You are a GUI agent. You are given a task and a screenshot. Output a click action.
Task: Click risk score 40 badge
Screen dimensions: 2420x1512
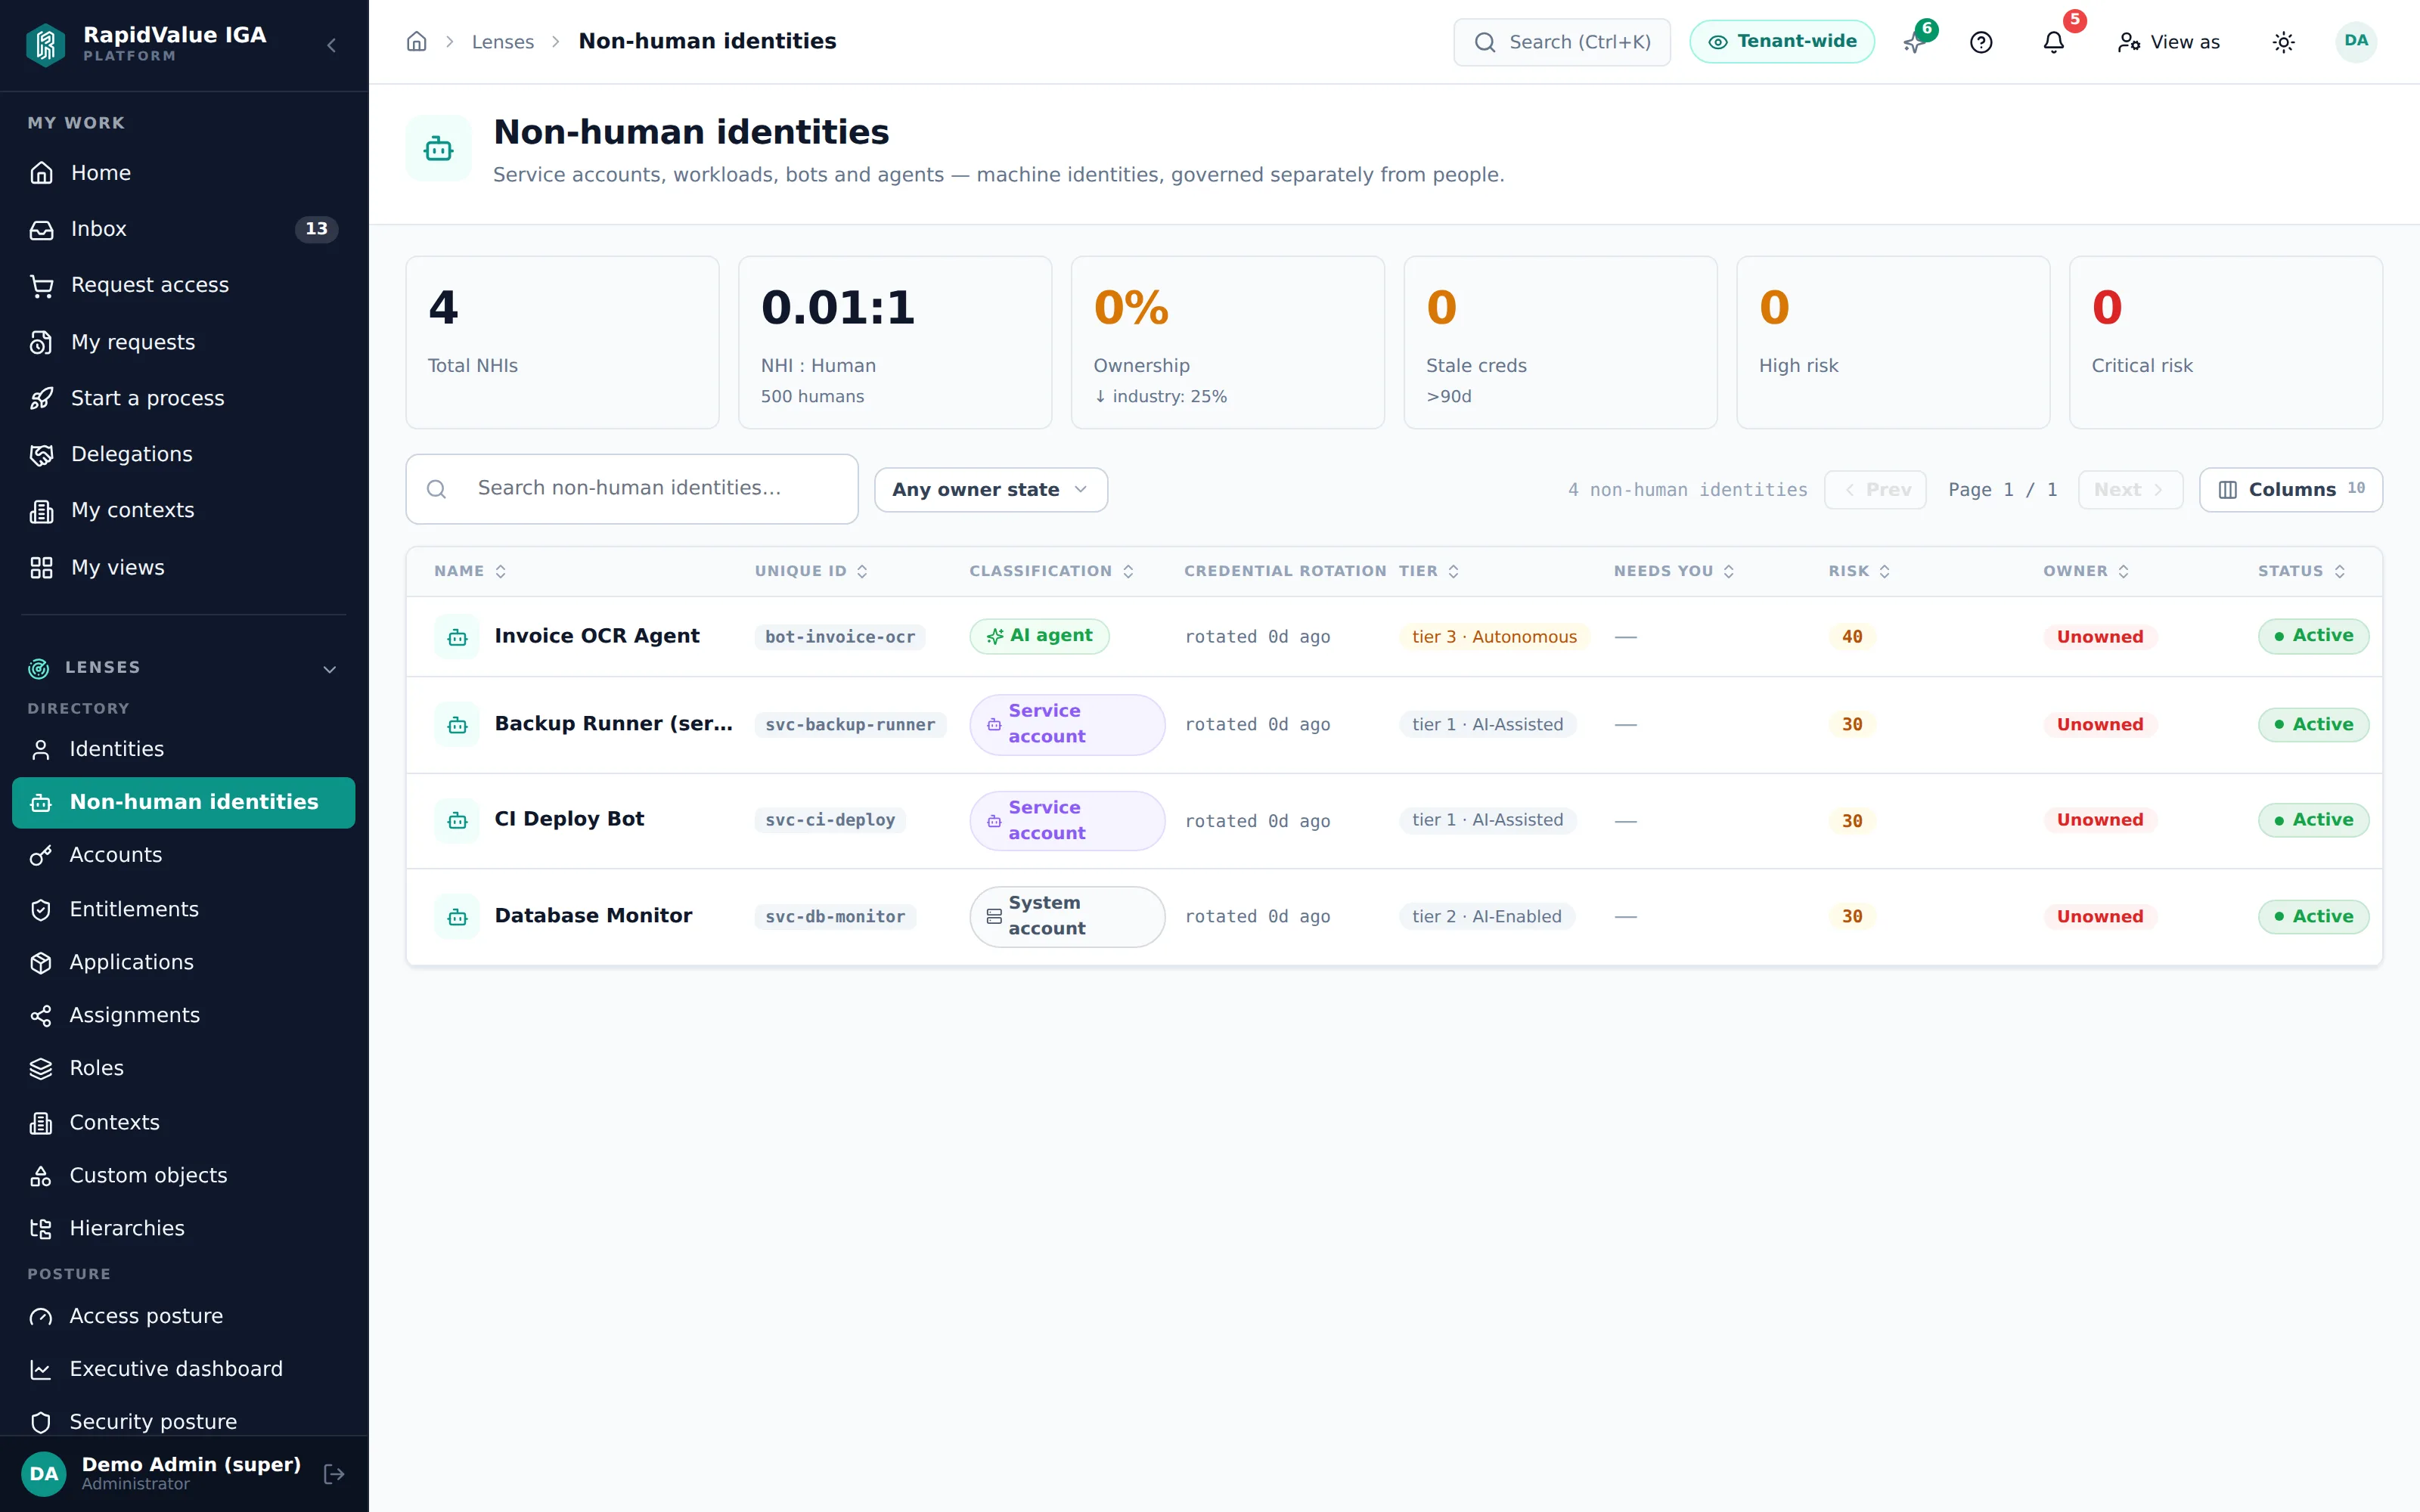pos(1852,637)
